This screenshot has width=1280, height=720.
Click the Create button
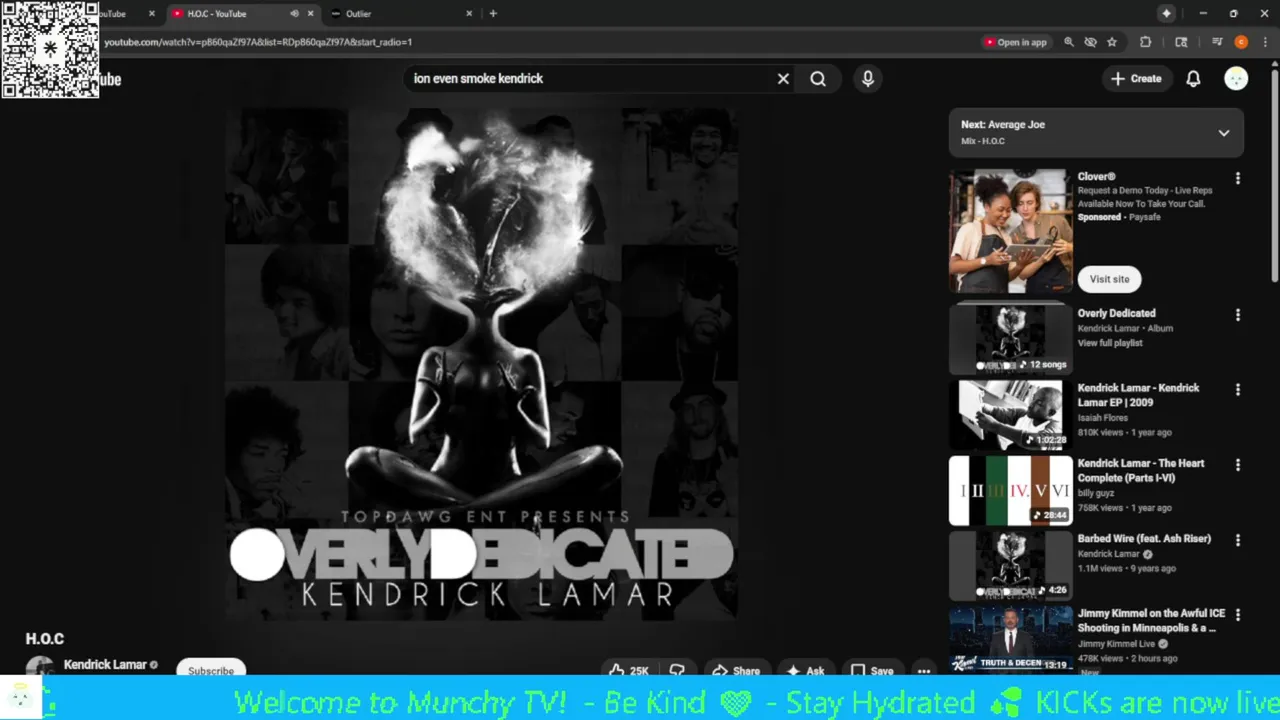click(x=1136, y=79)
